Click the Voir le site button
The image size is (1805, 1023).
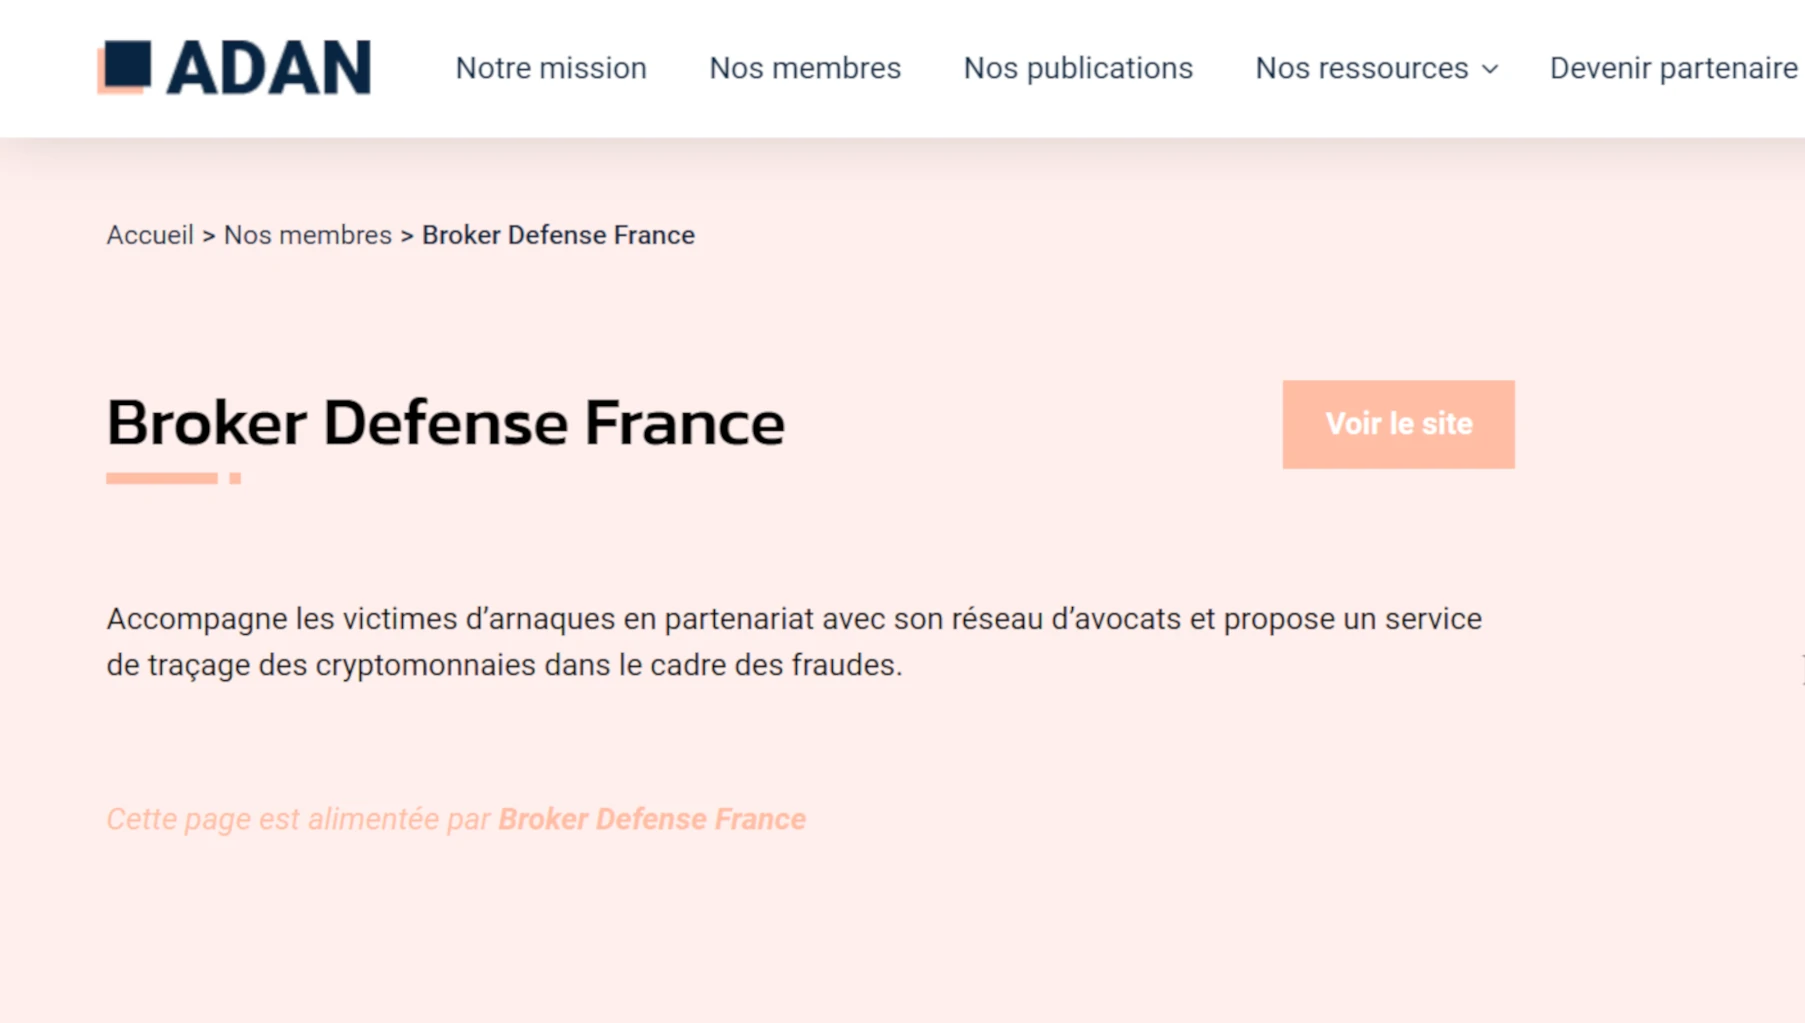point(1398,424)
